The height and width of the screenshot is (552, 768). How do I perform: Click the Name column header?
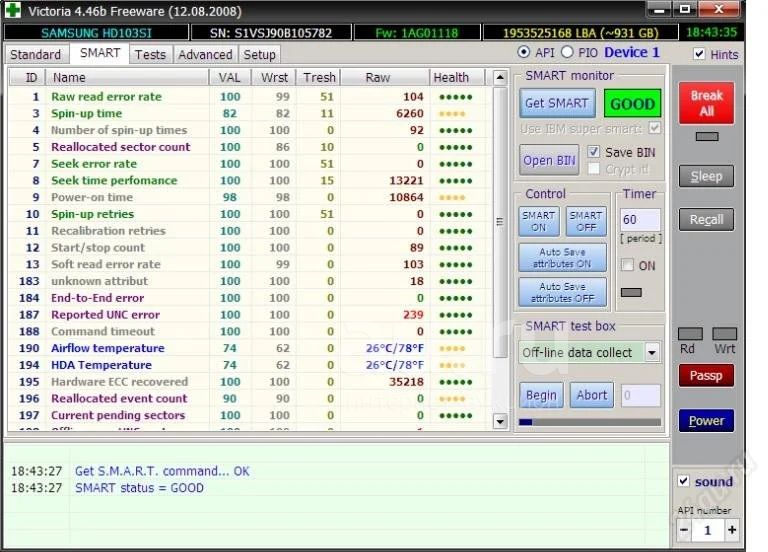tap(127, 77)
